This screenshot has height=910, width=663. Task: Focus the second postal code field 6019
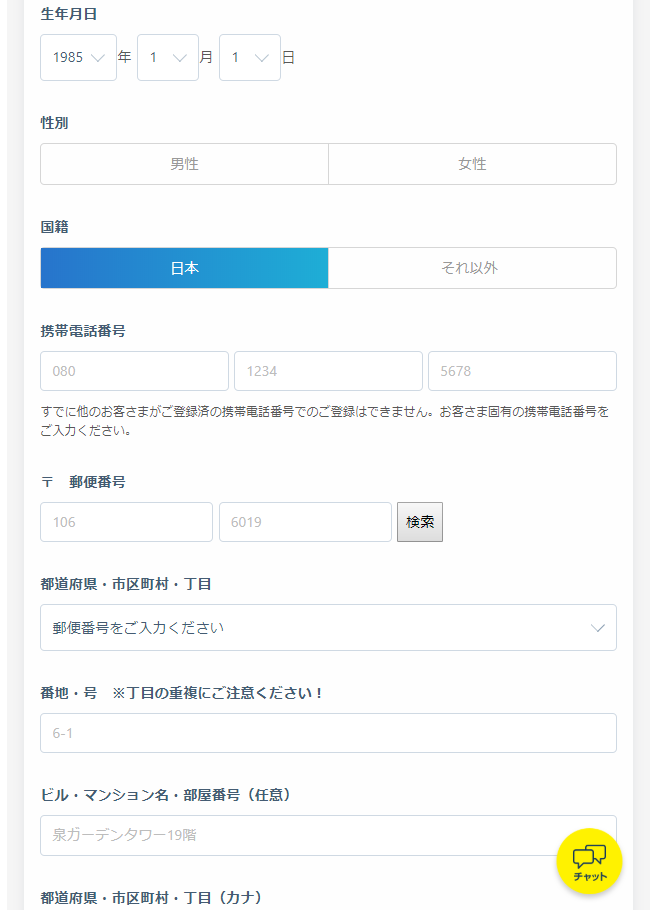tap(305, 522)
